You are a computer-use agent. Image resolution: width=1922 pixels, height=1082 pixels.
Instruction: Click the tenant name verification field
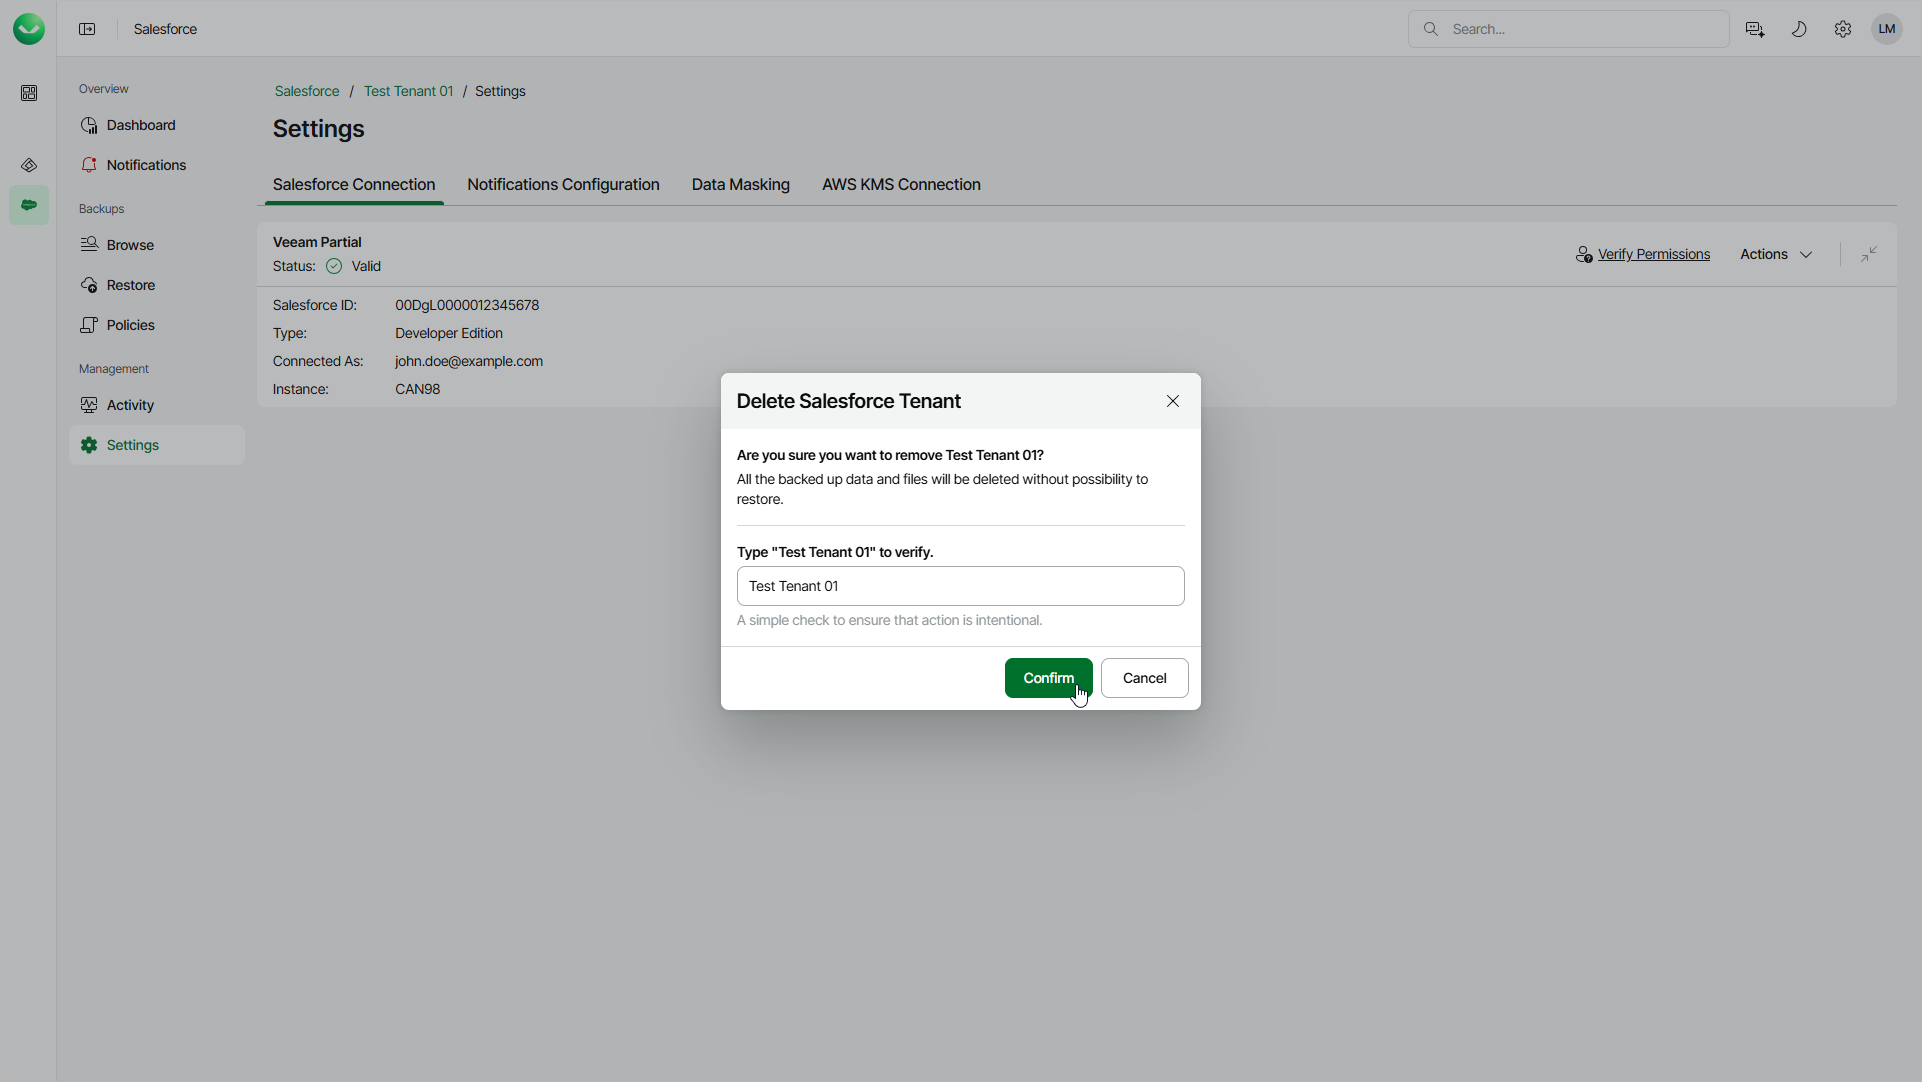pos(960,586)
